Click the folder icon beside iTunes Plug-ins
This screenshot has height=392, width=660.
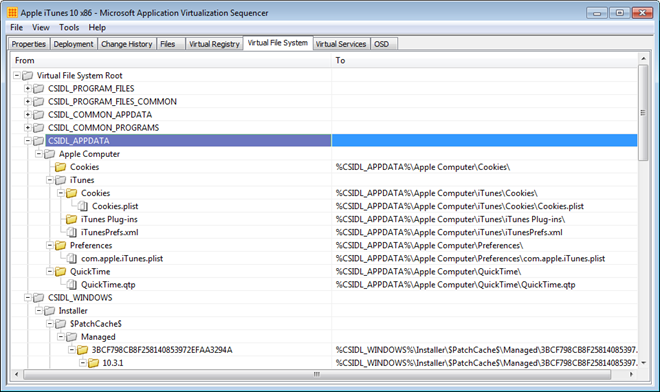coord(72,219)
